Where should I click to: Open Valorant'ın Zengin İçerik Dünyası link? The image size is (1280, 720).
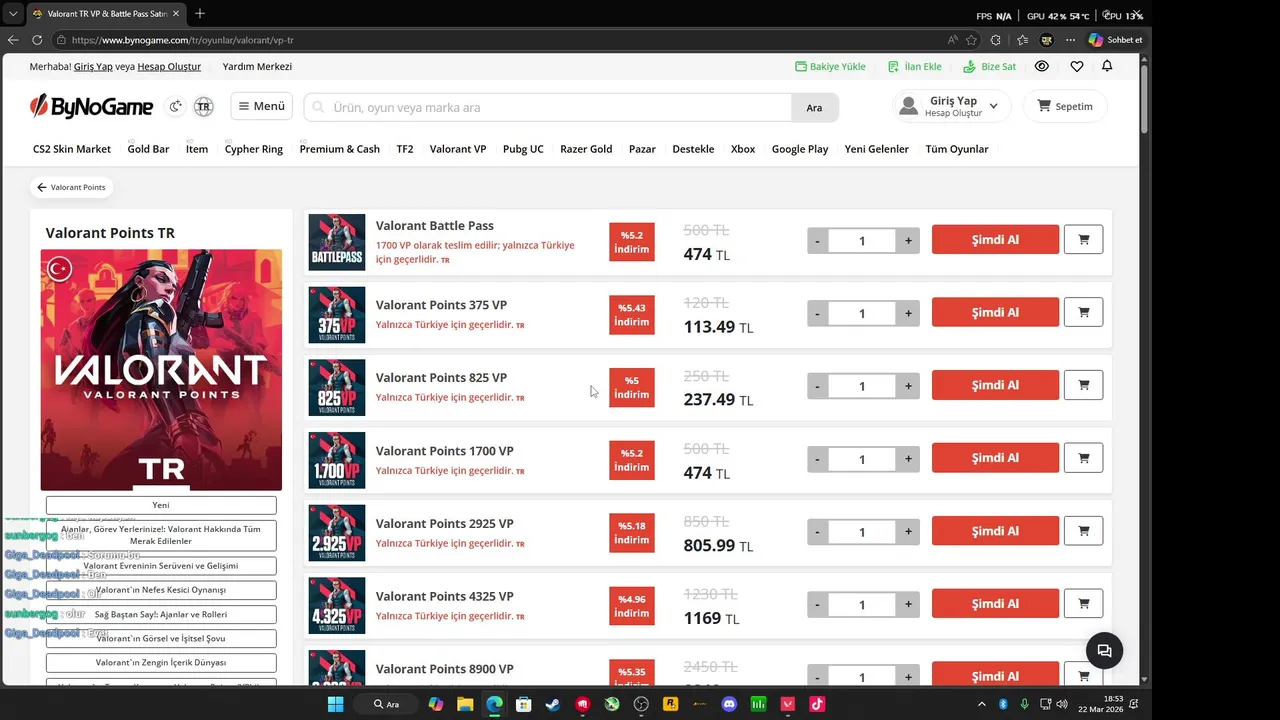coord(161,663)
